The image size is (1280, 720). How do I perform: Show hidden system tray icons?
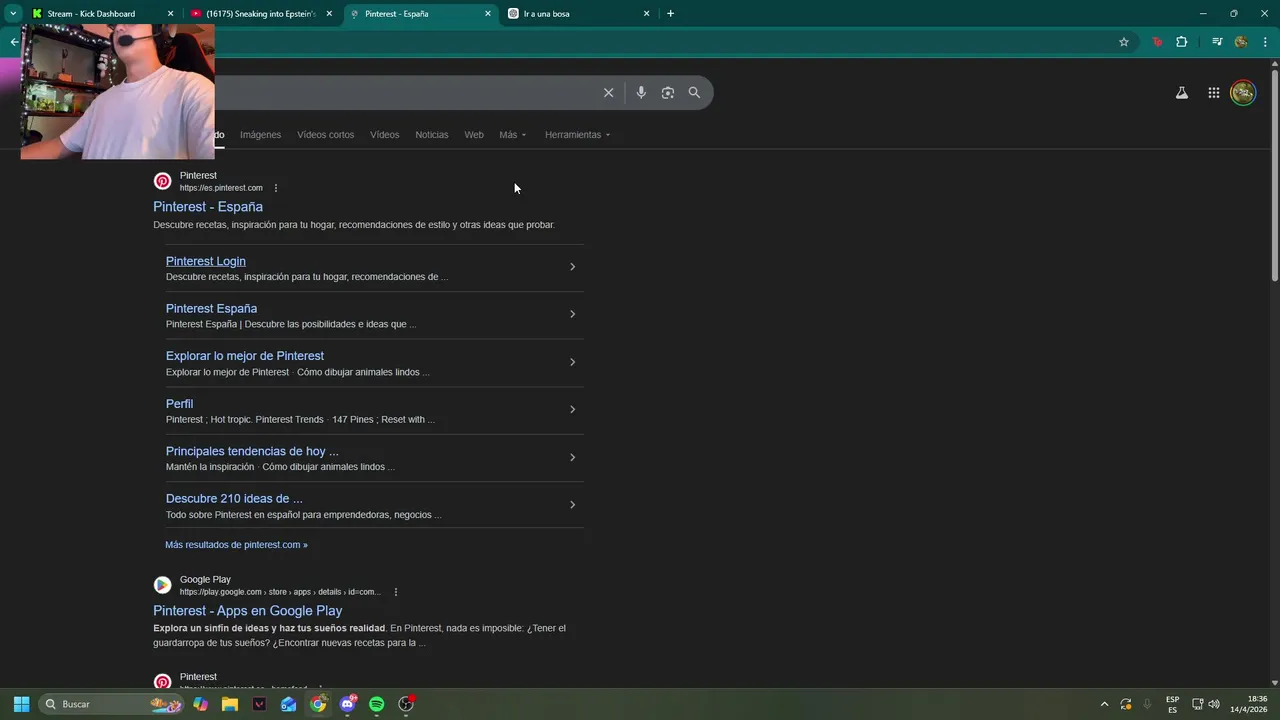coord(1104,704)
